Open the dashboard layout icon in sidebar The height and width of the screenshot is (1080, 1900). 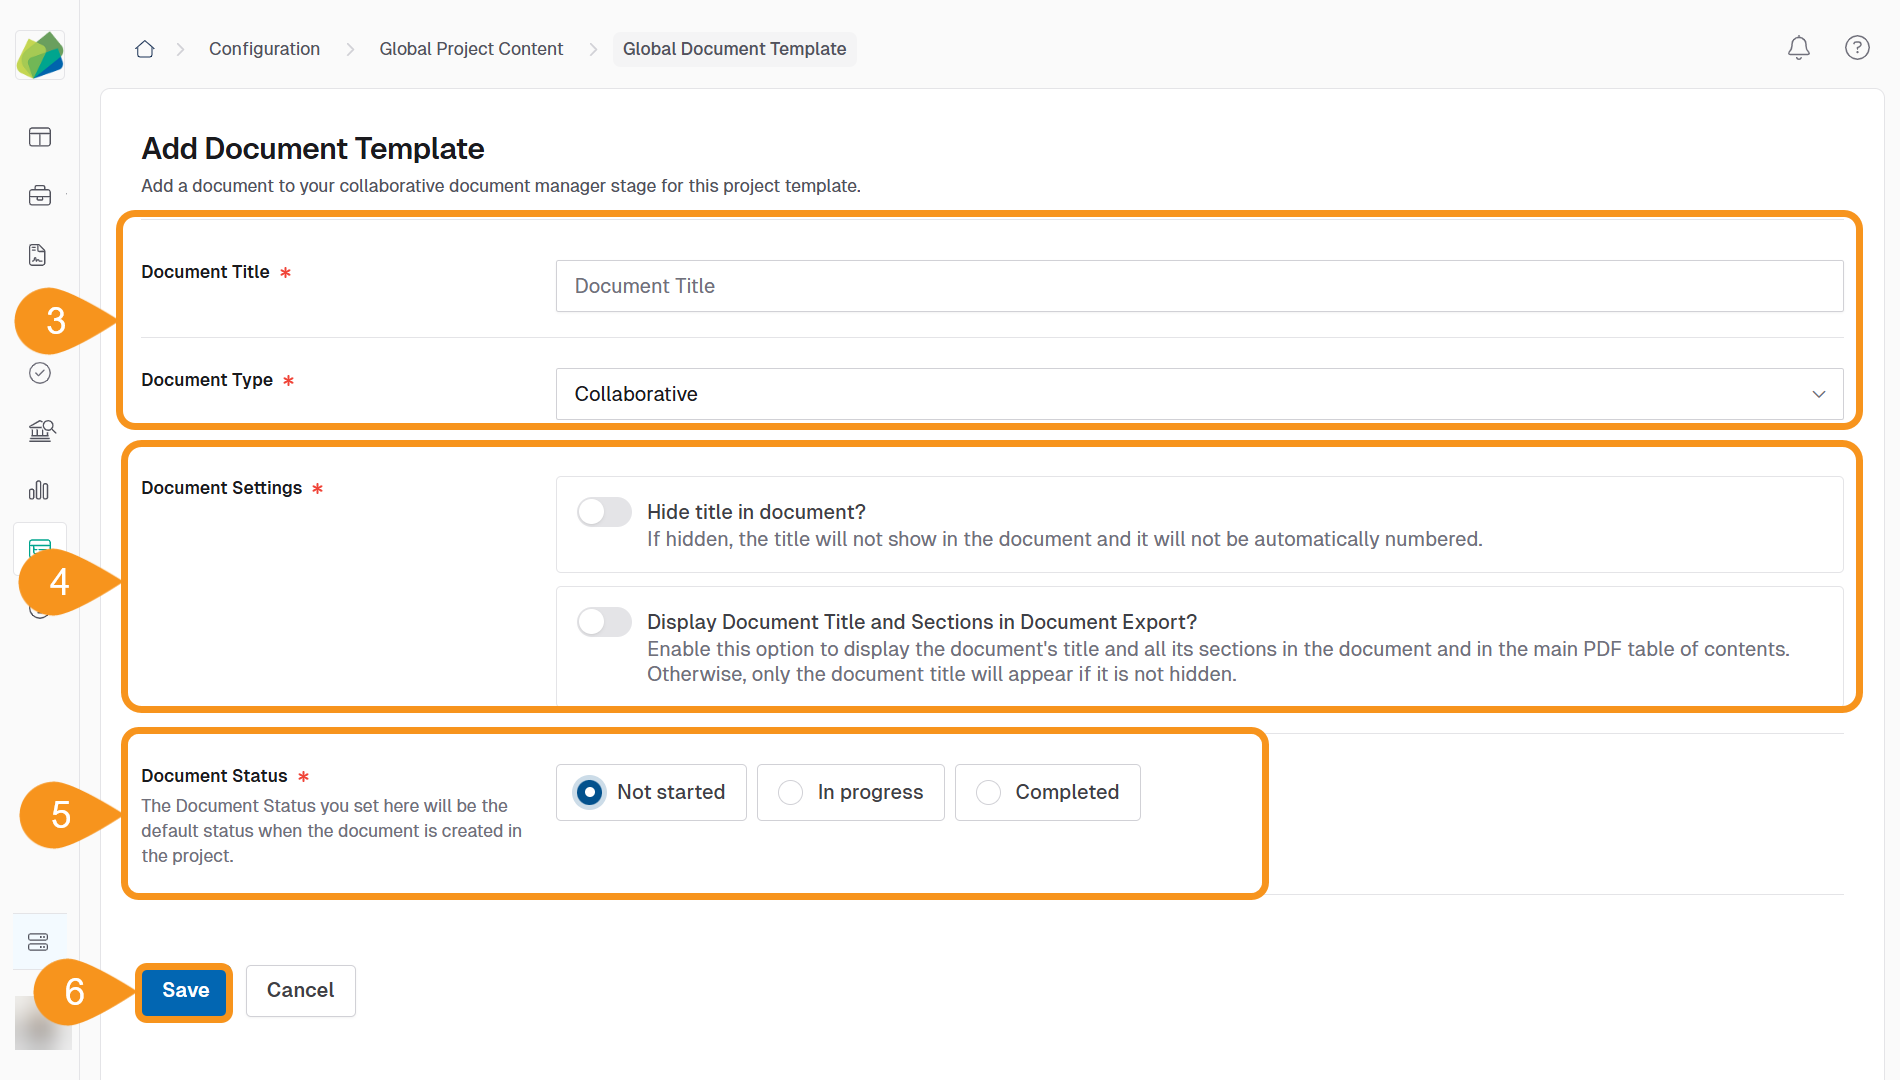40,137
